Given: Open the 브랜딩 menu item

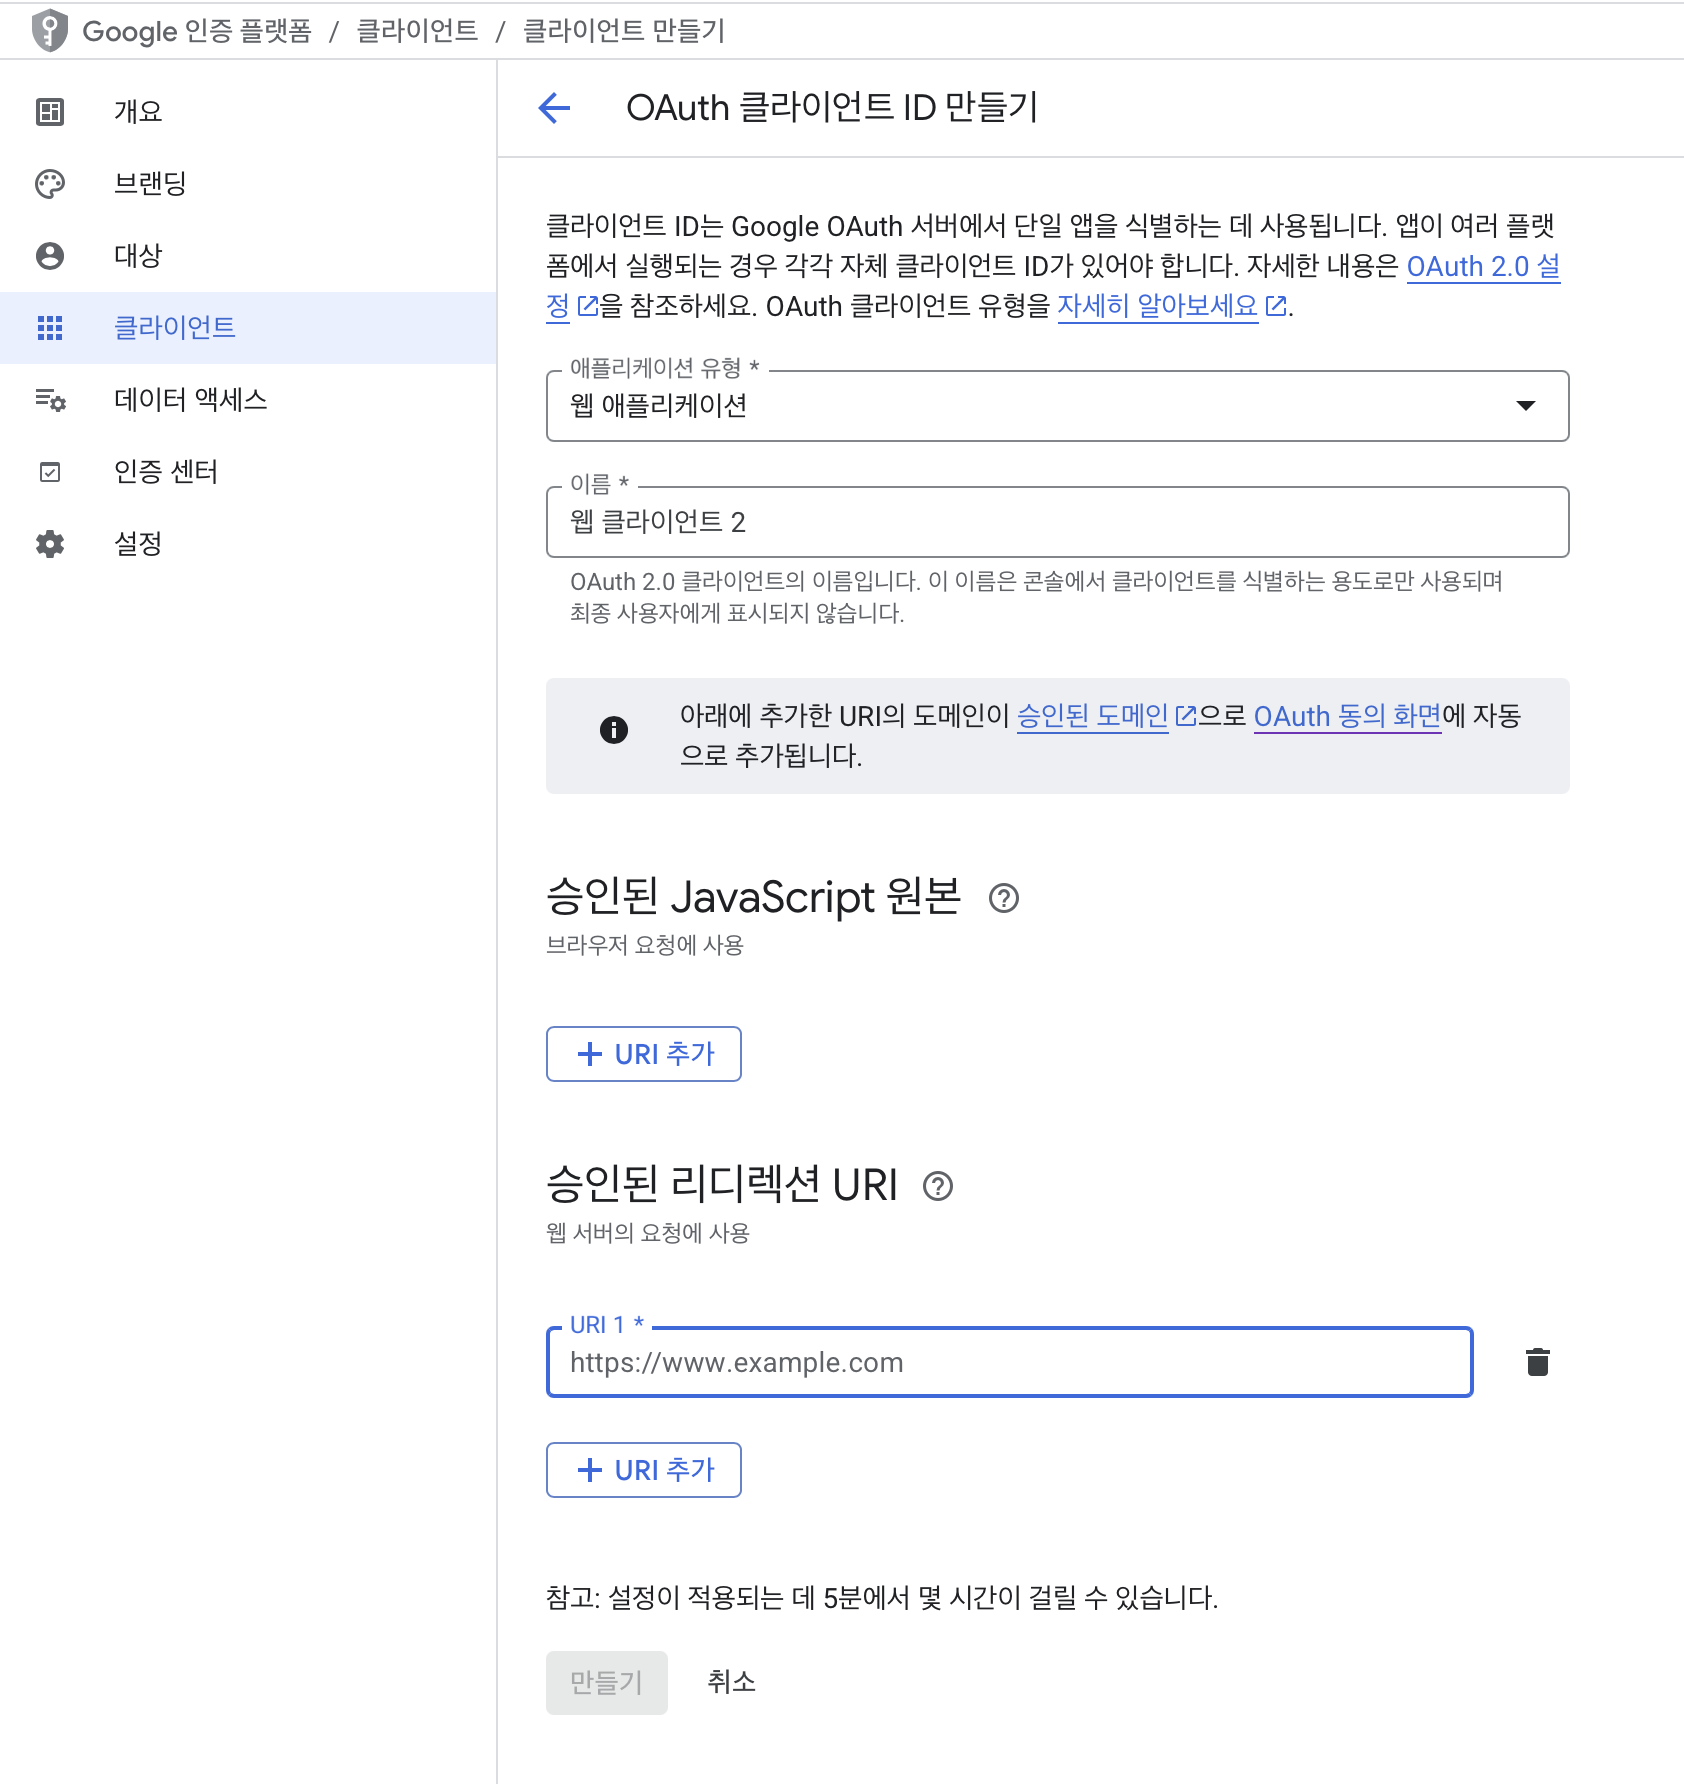Looking at the screenshot, I should (248, 184).
